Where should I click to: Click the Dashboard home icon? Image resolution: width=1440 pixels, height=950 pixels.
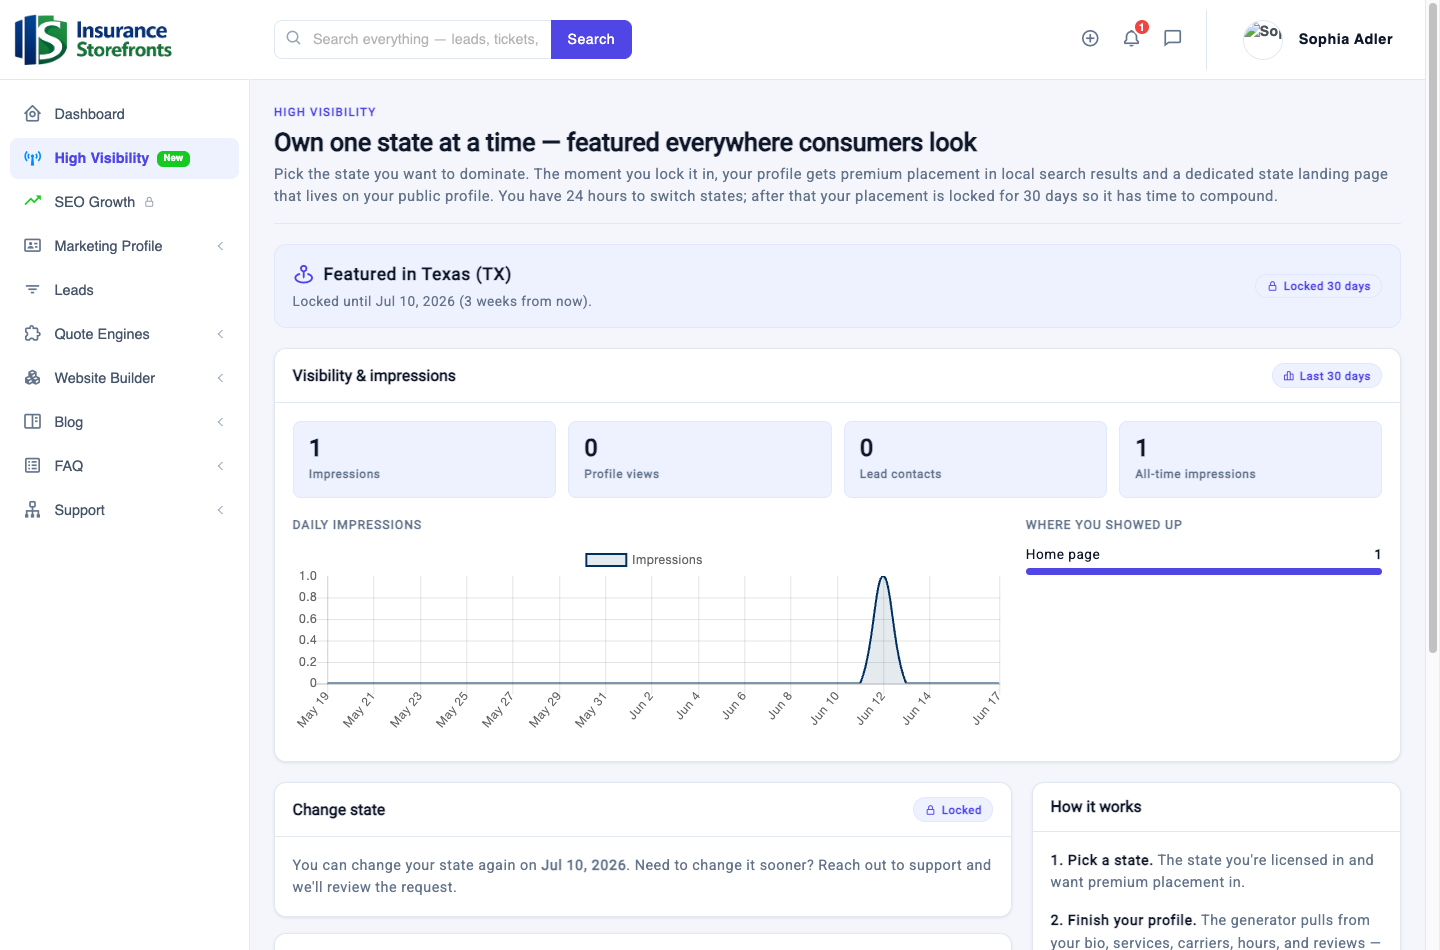click(x=33, y=114)
